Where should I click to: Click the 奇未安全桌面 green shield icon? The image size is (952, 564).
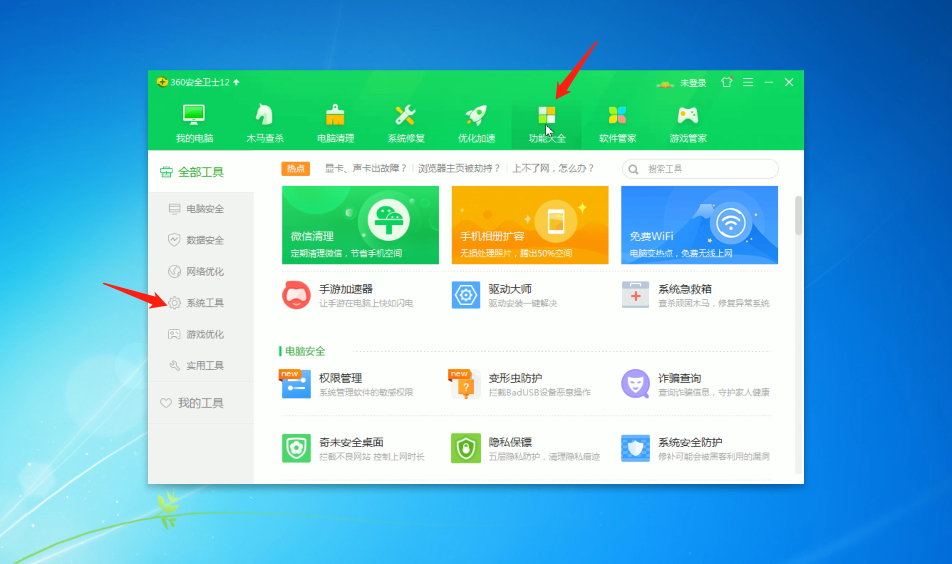click(x=296, y=449)
